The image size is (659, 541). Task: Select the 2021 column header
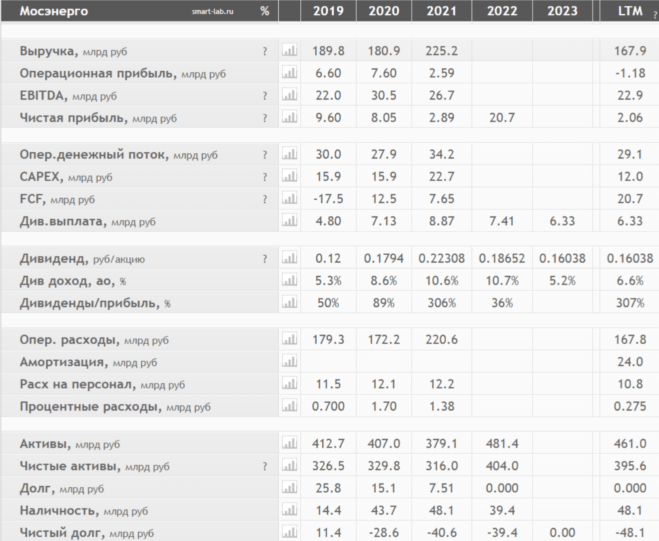click(x=441, y=11)
